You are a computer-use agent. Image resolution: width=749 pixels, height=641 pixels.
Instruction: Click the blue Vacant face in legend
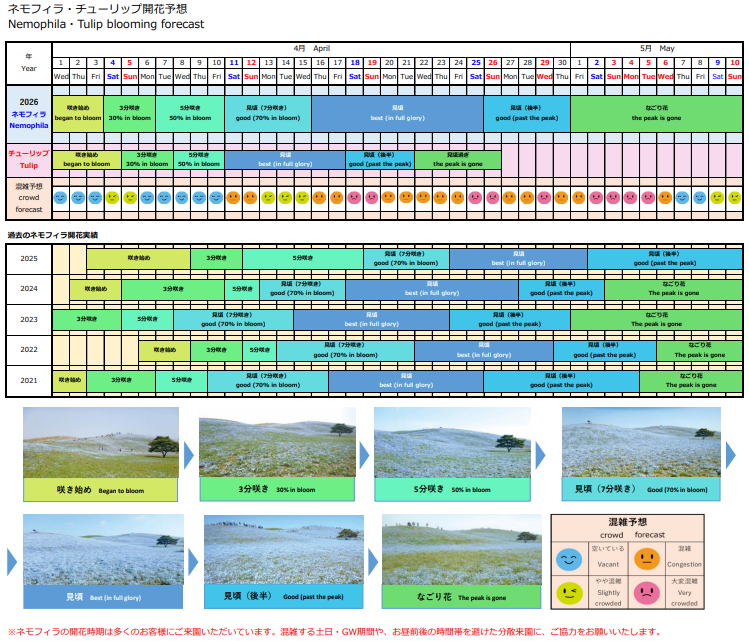(569, 557)
